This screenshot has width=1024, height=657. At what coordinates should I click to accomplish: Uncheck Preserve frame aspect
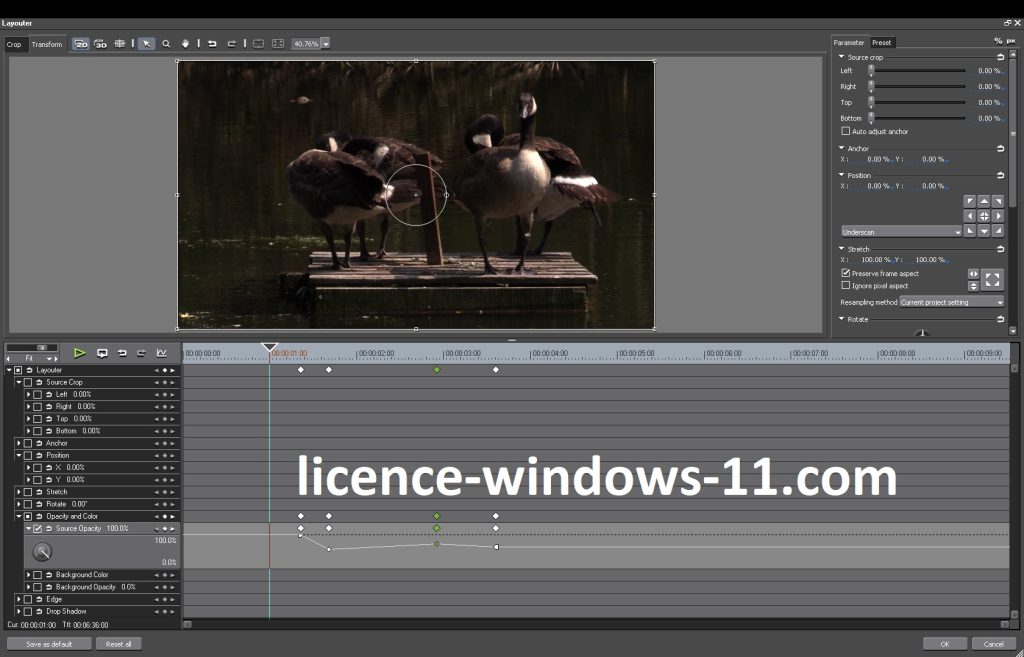click(846, 273)
